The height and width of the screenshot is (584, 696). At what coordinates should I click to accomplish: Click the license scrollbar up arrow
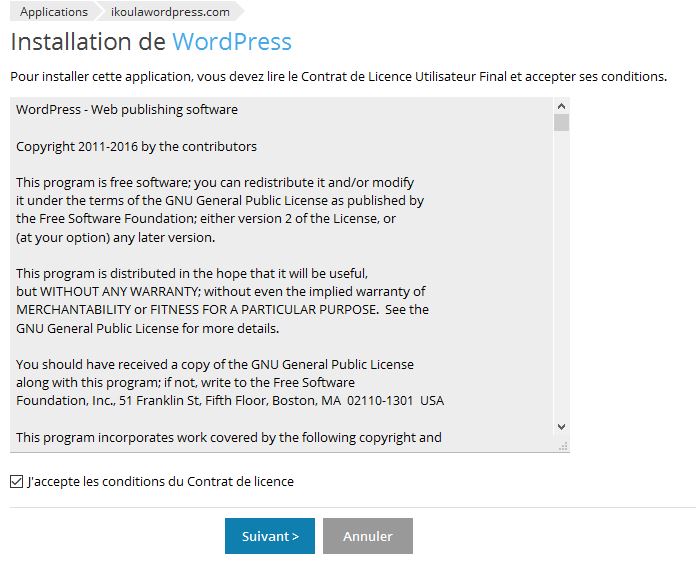click(x=561, y=105)
